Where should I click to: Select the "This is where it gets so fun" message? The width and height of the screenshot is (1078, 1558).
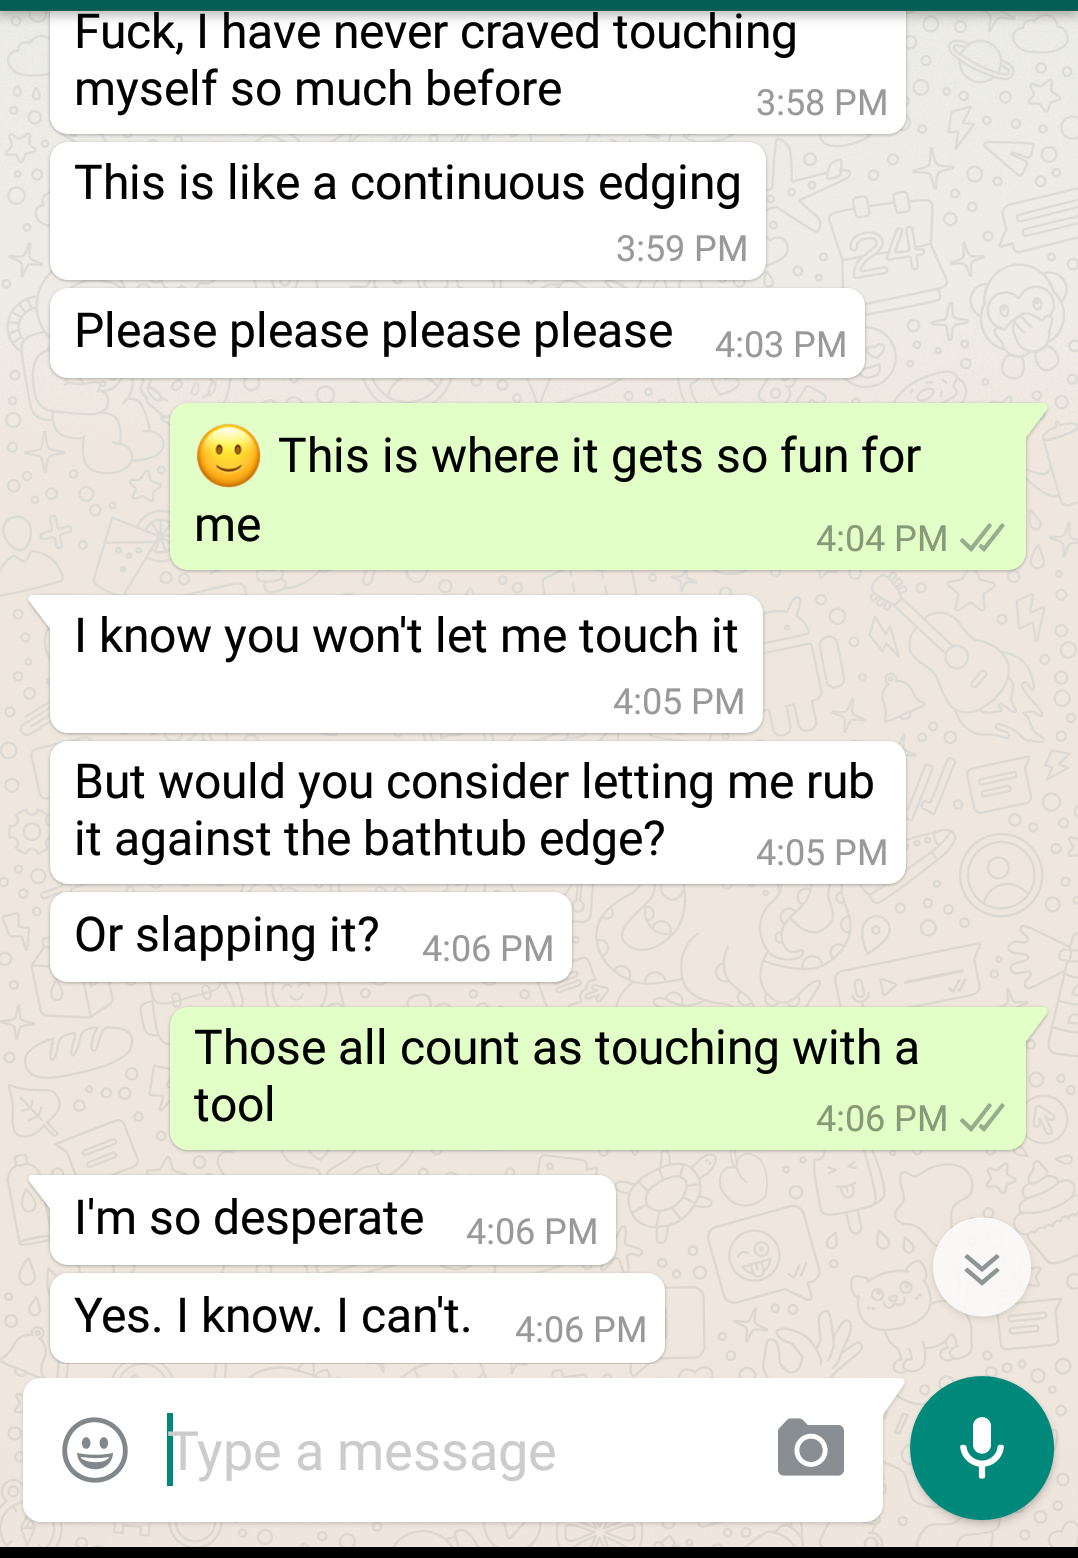(598, 487)
